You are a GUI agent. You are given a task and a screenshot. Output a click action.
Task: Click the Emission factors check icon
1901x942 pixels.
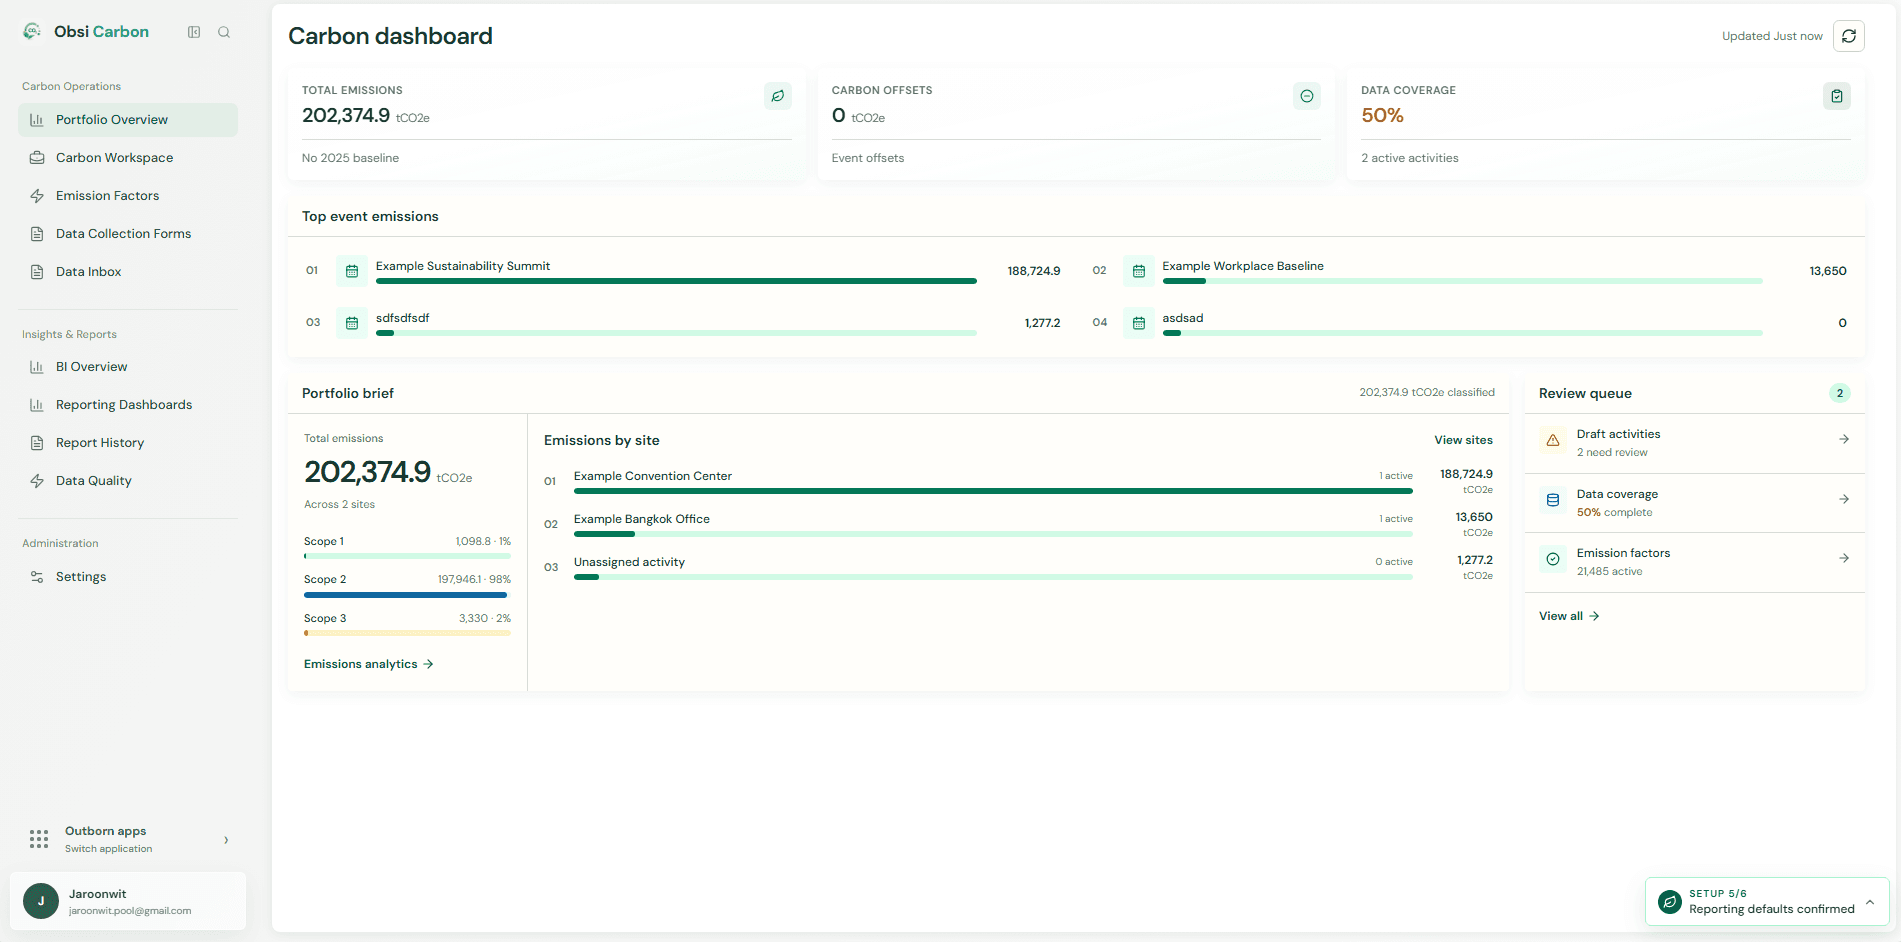1553,559
